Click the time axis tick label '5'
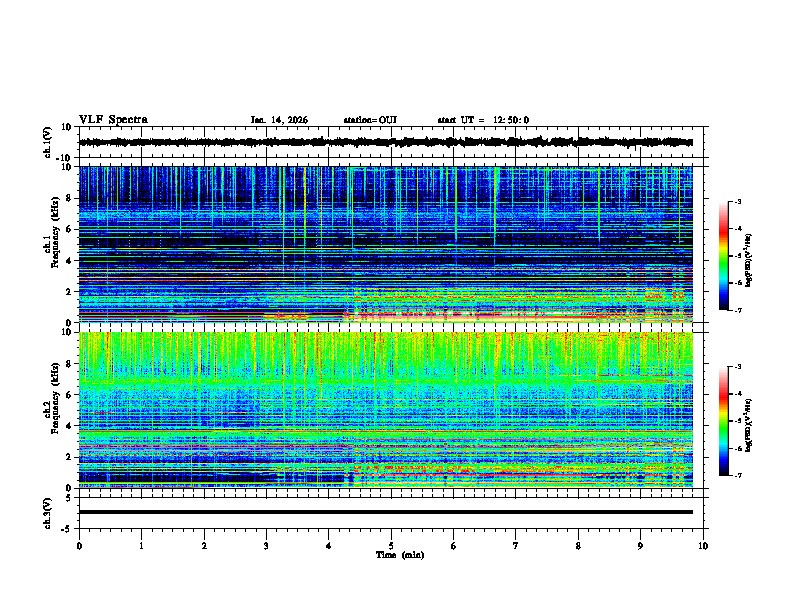Viewport: 792px width, 612px height. (x=390, y=546)
